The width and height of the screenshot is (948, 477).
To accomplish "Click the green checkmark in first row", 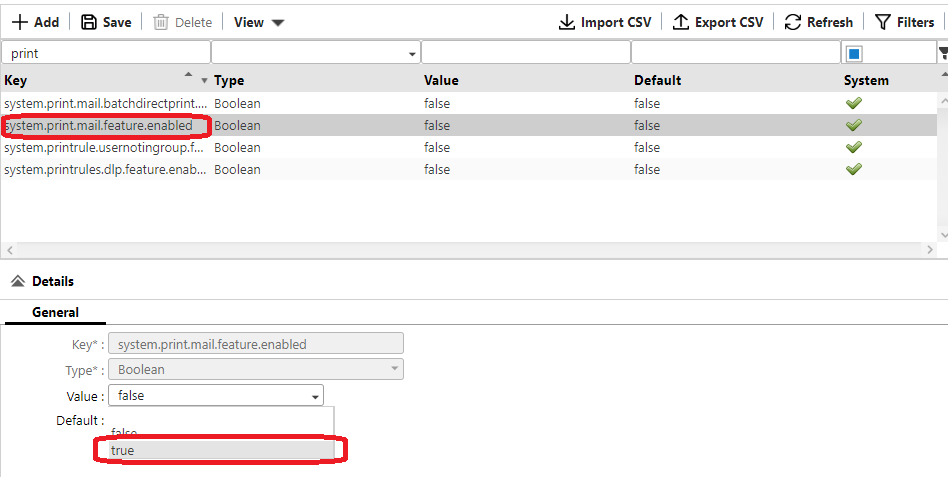I will 853,103.
